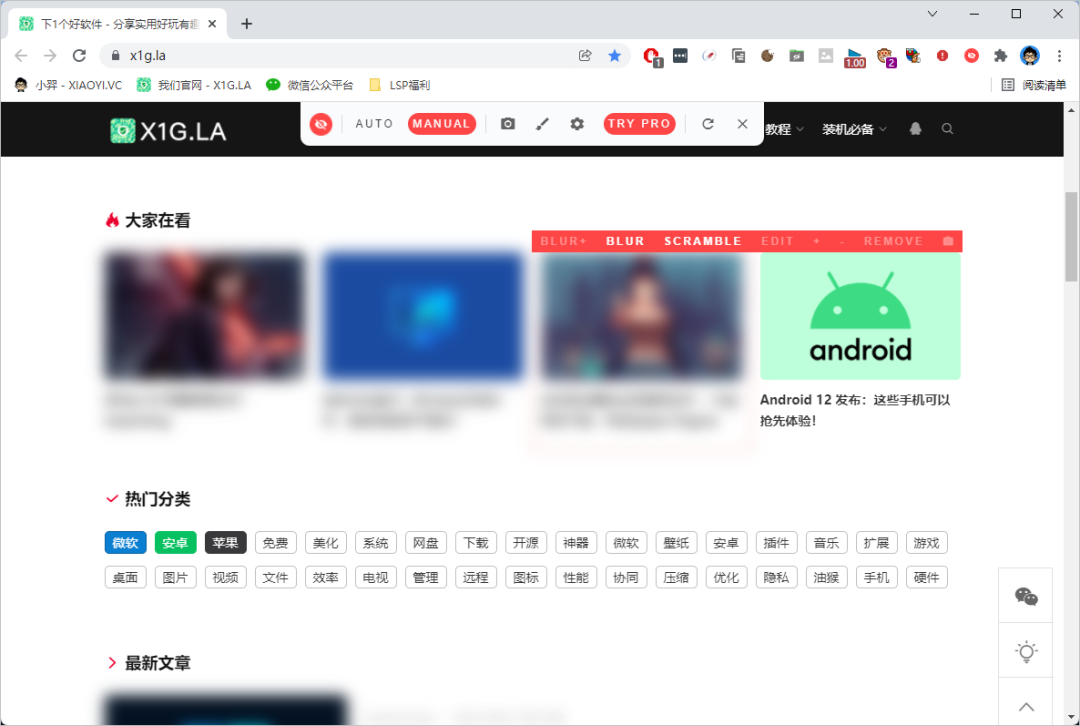Open the Android 12 发布 article link
Viewport: 1080px width, 726px height.
tap(855, 410)
